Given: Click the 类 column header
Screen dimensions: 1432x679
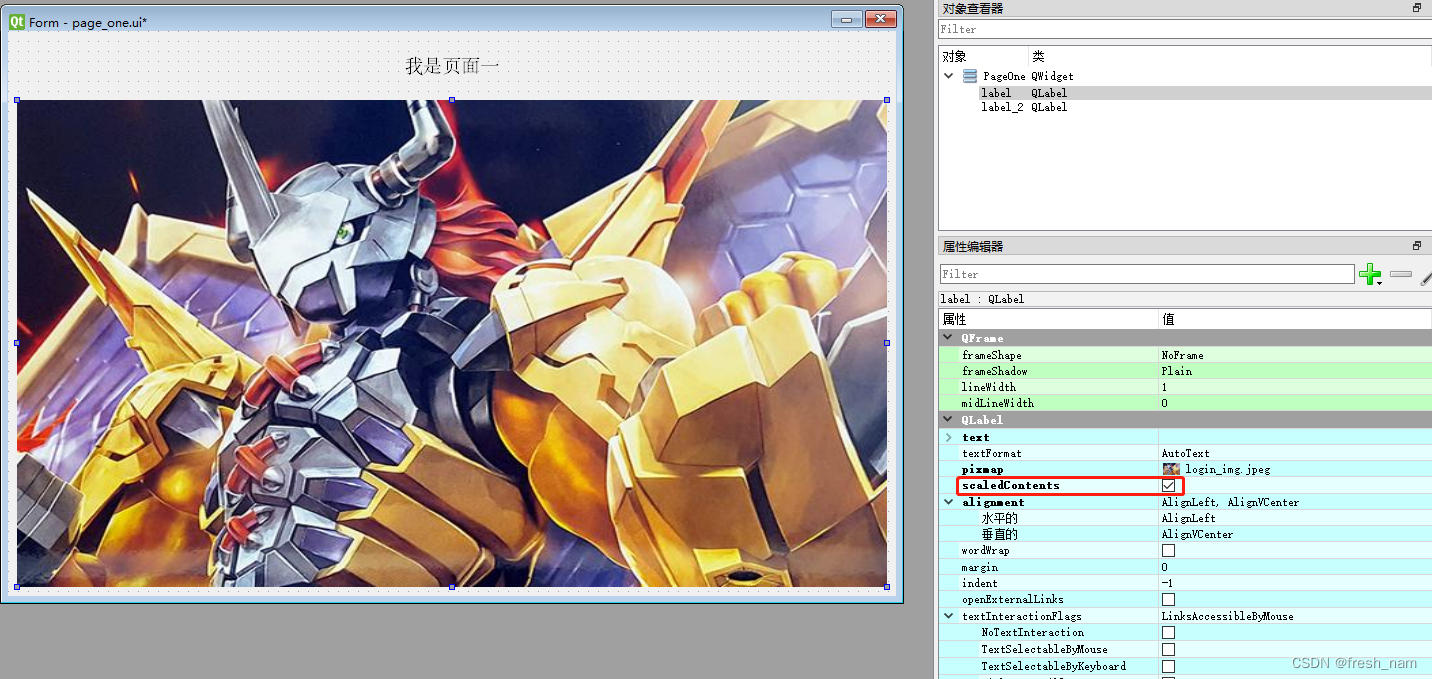Looking at the screenshot, I should pos(1230,57).
